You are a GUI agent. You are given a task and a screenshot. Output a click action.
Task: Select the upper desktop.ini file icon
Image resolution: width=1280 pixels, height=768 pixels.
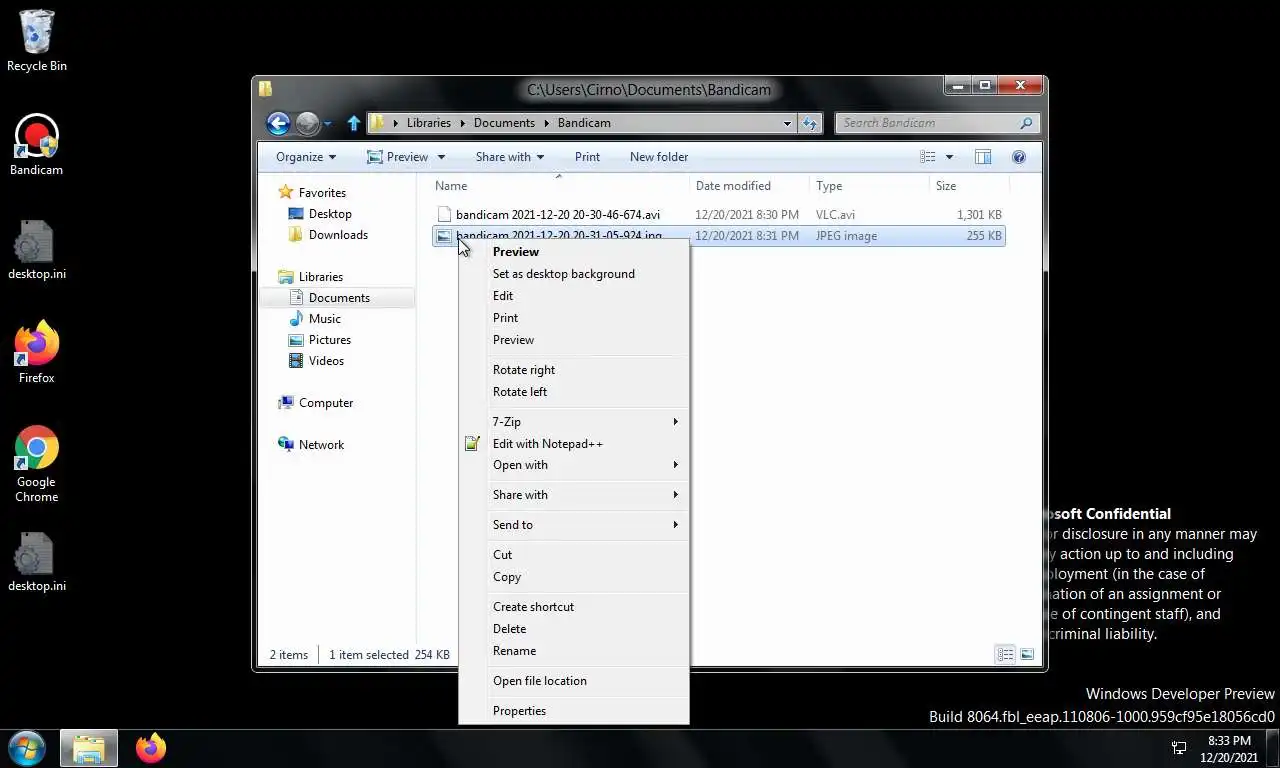[37, 250]
